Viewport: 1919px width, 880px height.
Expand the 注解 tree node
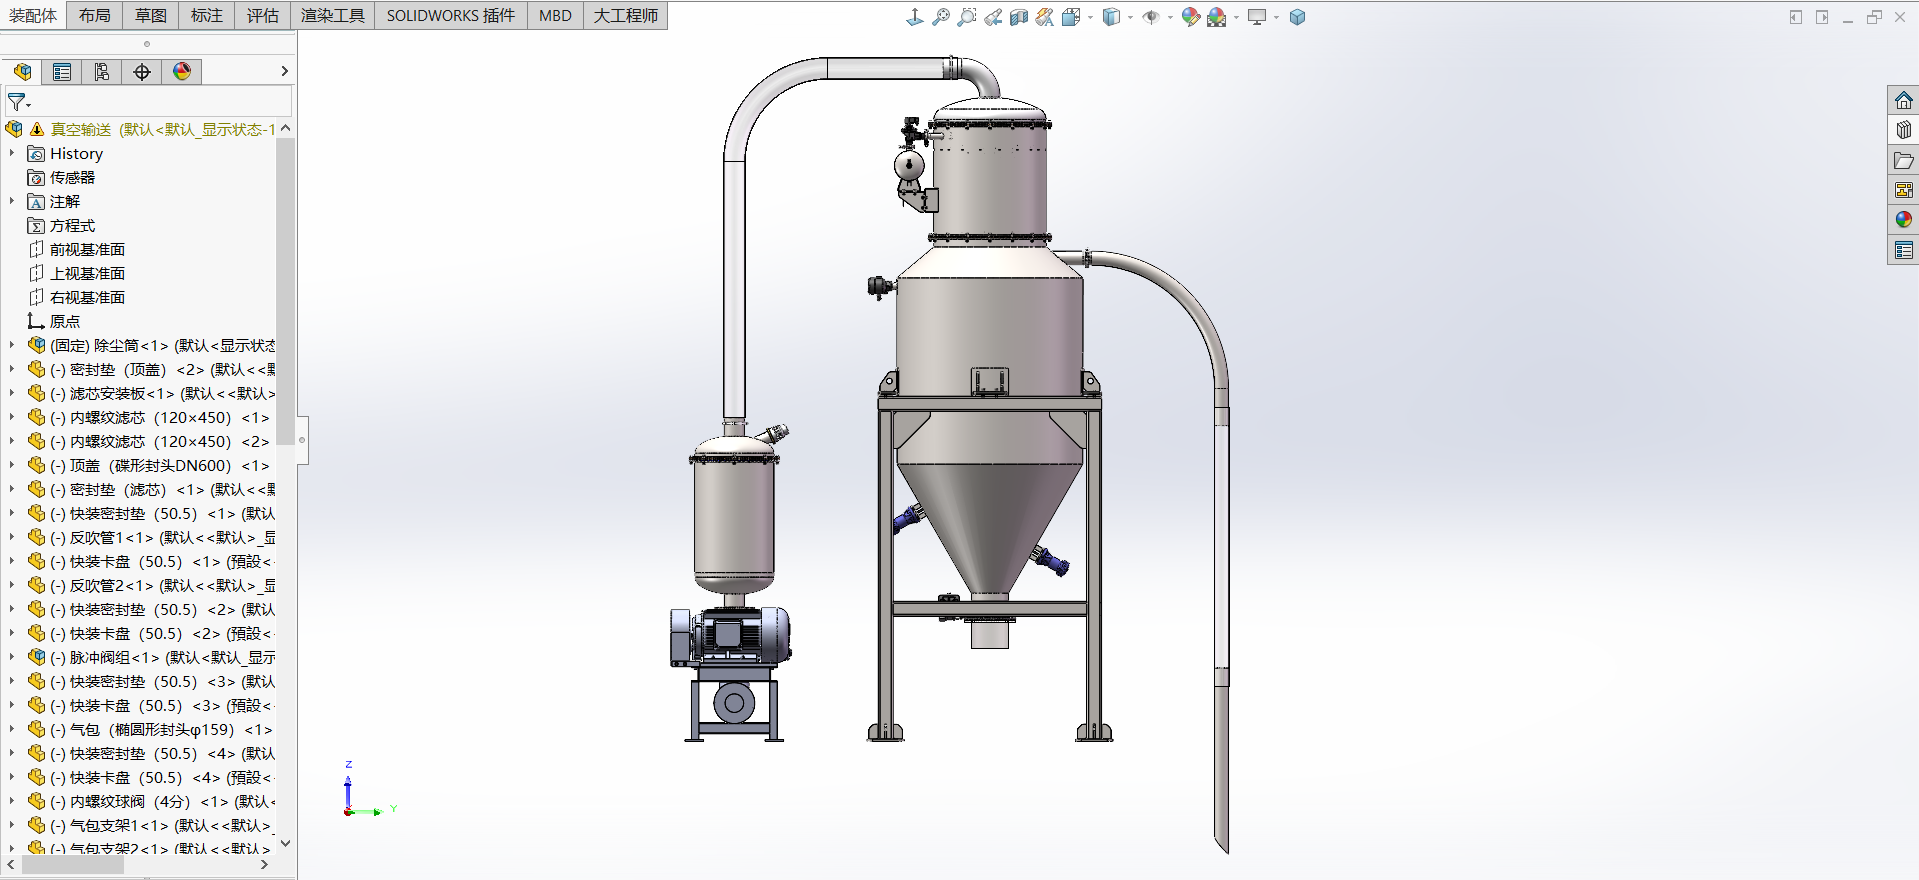[x=12, y=201]
